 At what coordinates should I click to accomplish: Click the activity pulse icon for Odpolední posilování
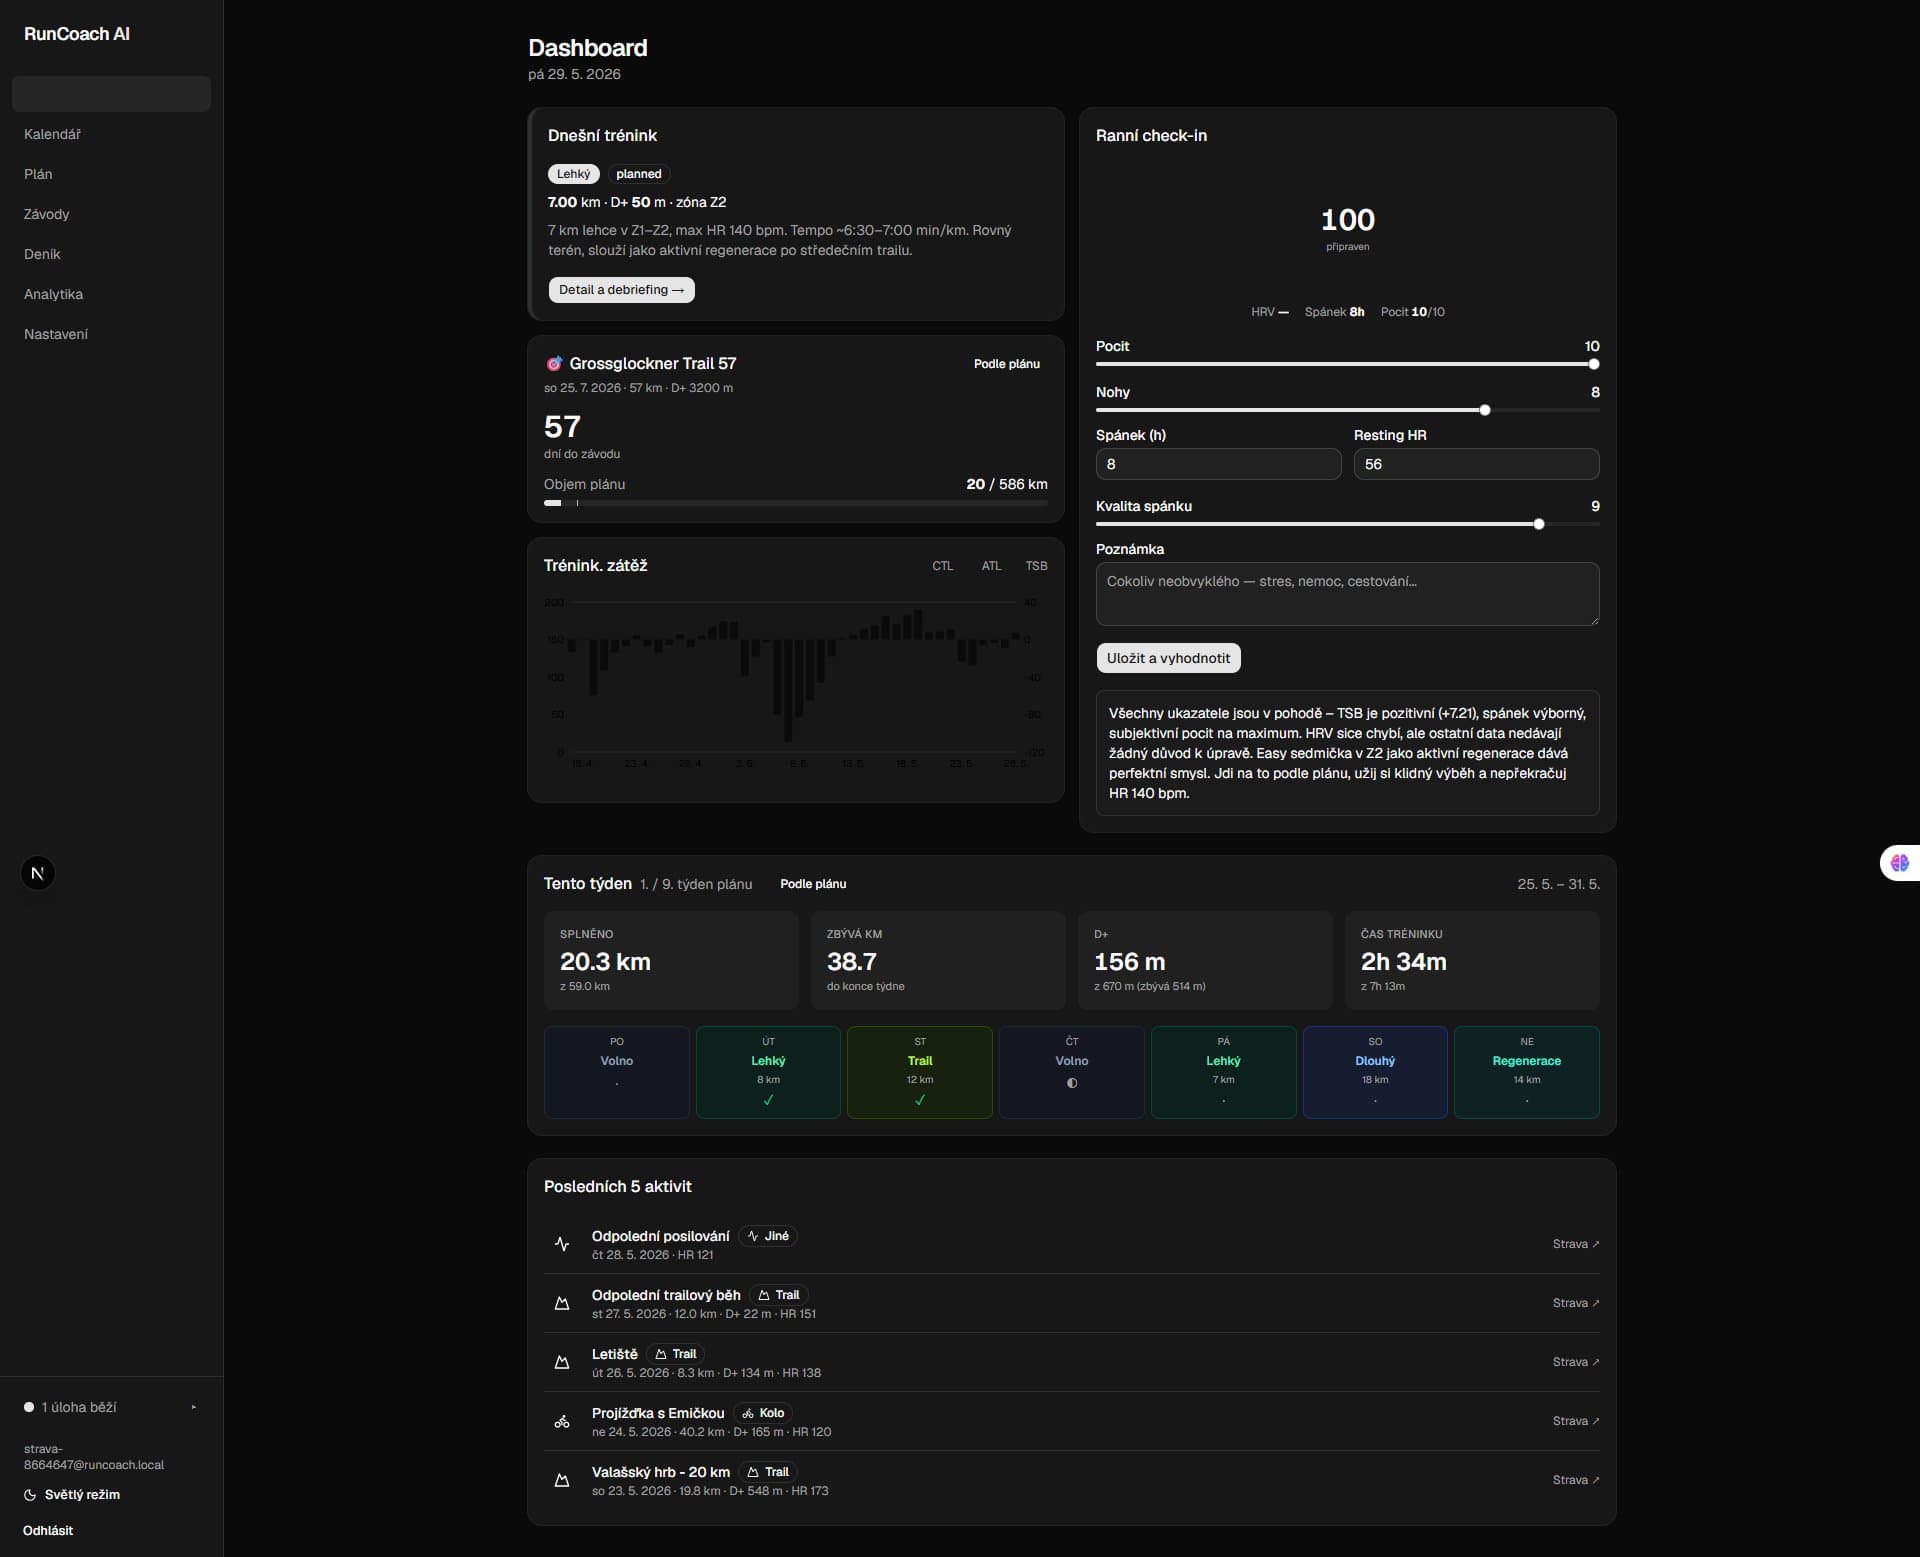(562, 1244)
